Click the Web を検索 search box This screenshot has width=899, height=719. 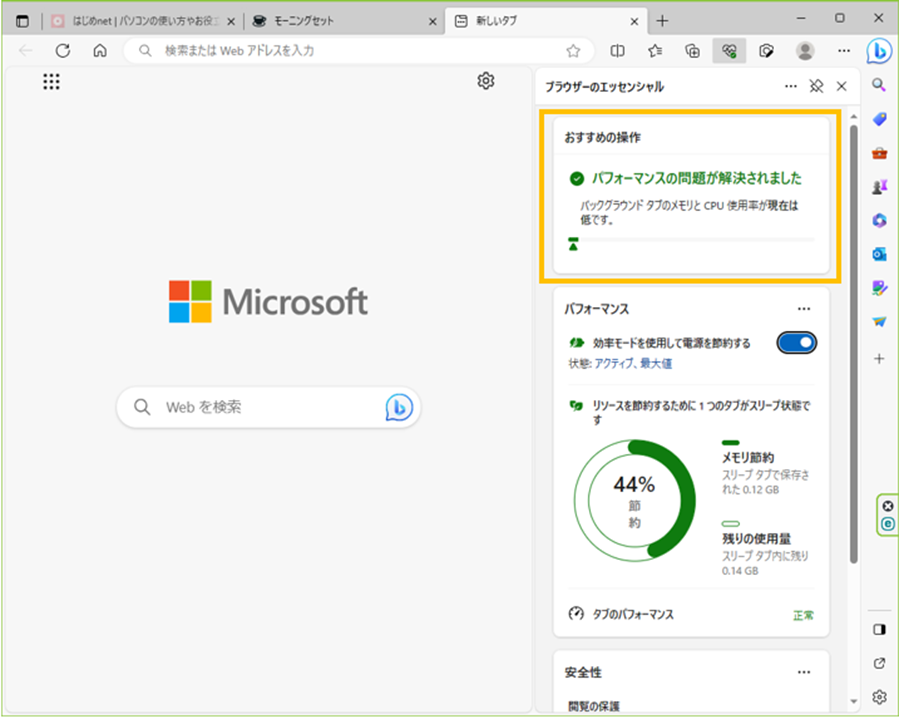point(268,408)
